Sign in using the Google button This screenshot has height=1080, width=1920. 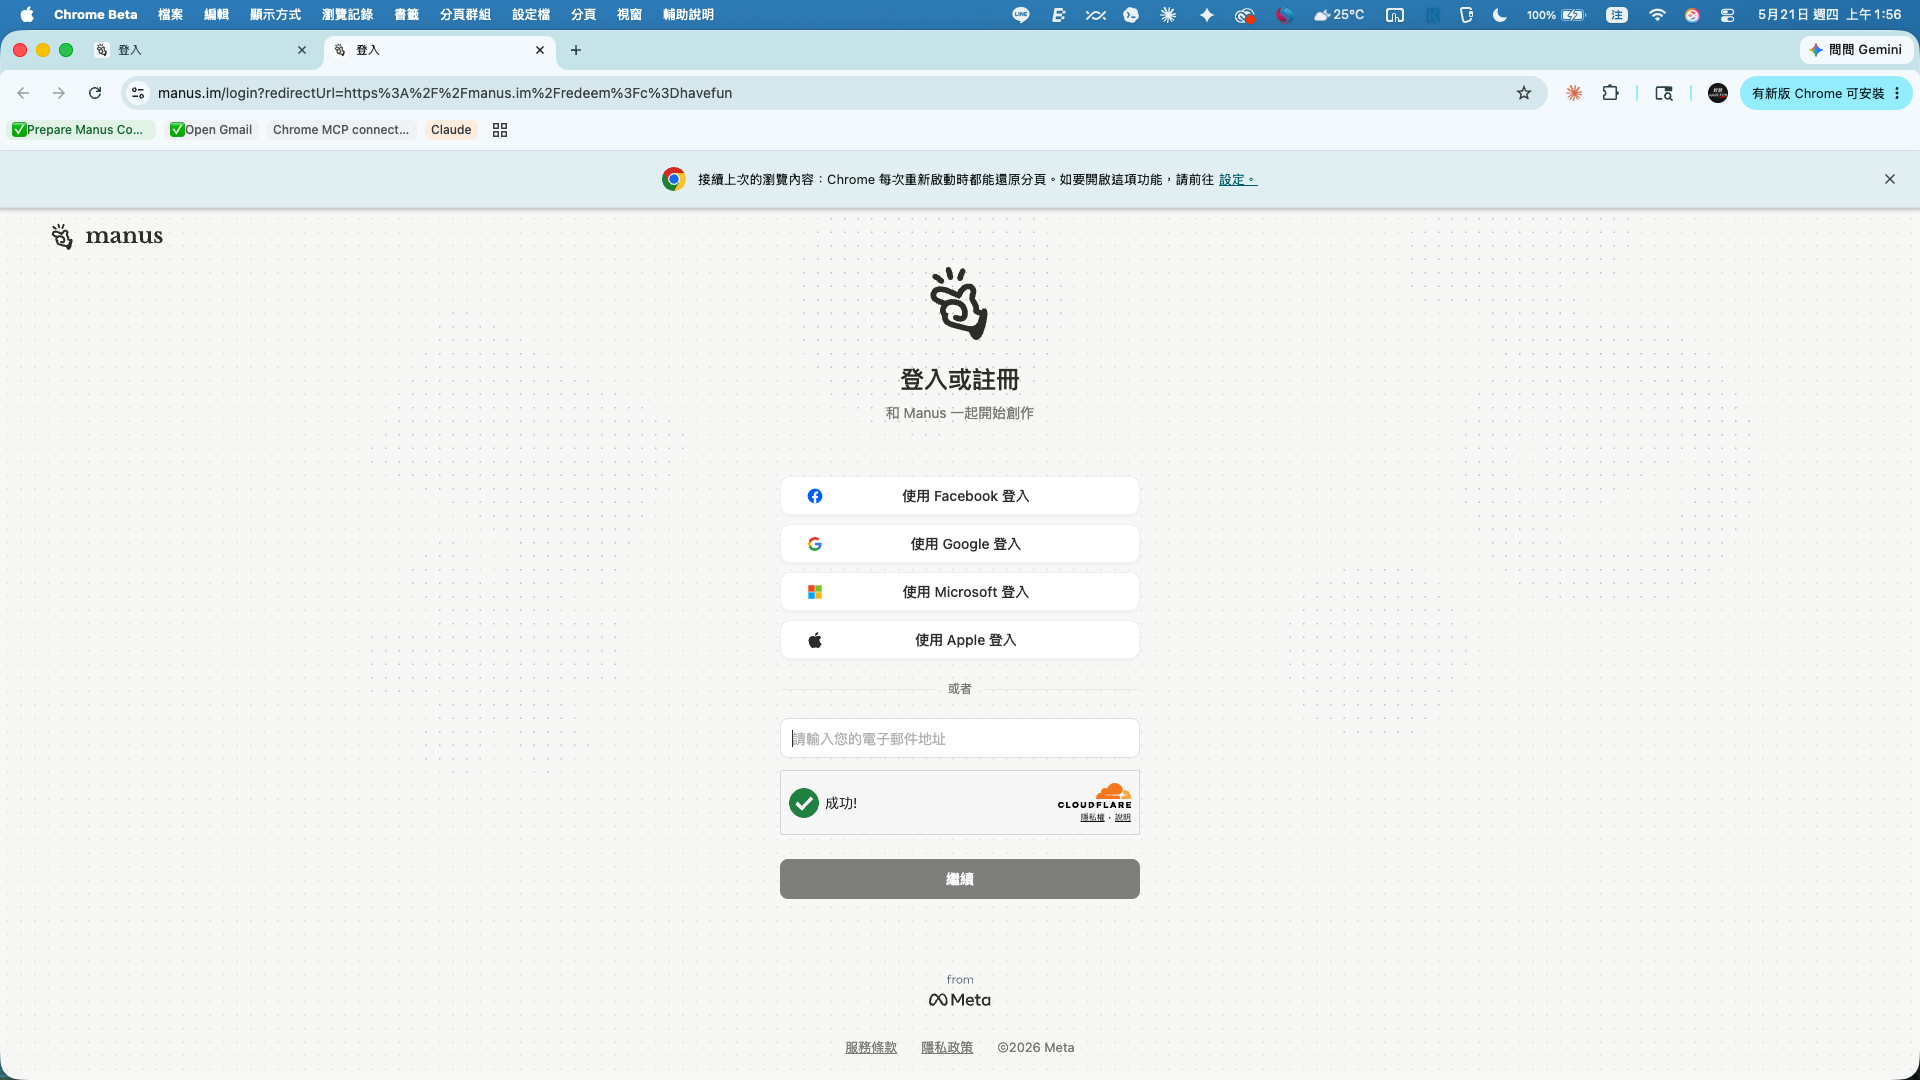(960, 544)
